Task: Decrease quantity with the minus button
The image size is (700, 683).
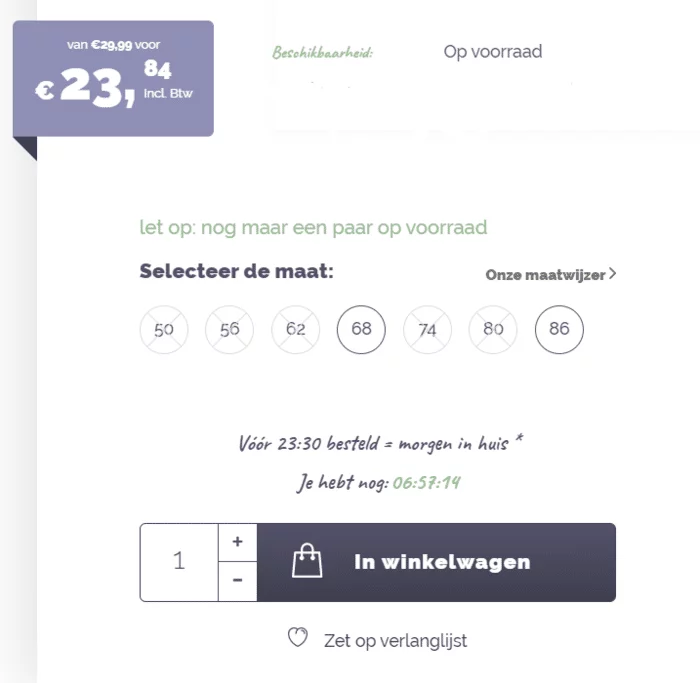Action: [237, 581]
